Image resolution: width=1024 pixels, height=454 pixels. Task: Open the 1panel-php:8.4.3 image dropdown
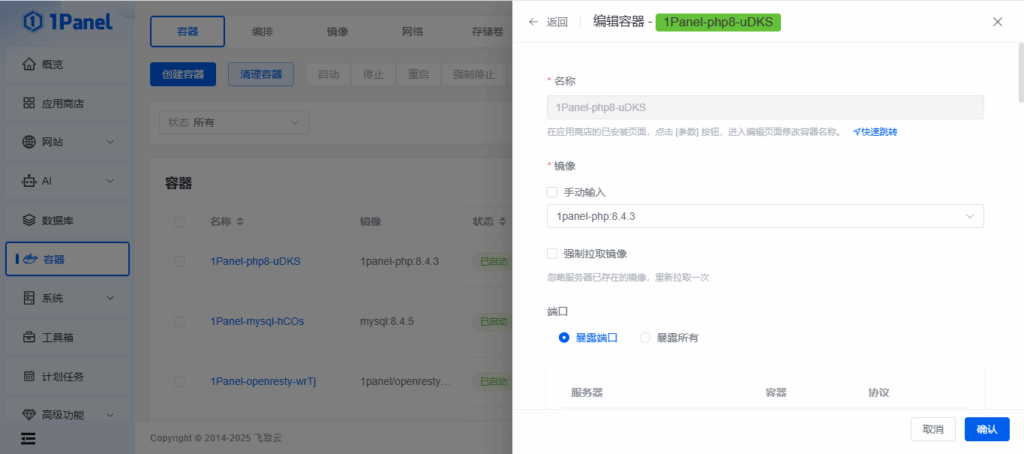(x=765, y=216)
